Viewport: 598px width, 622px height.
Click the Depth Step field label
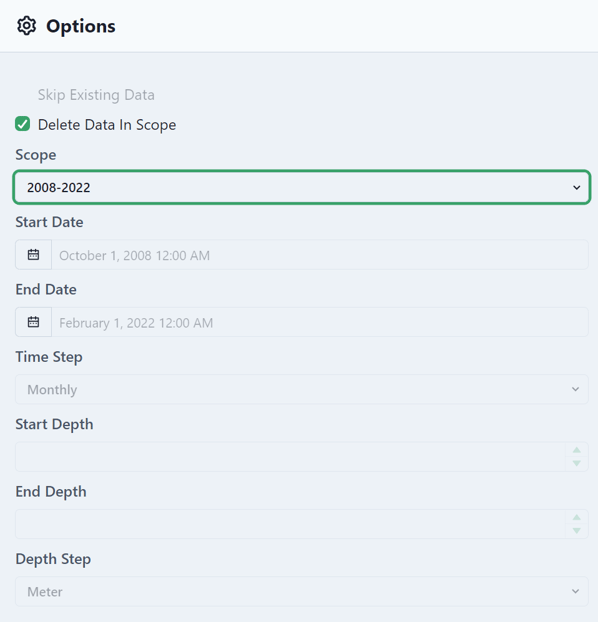[x=53, y=559]
